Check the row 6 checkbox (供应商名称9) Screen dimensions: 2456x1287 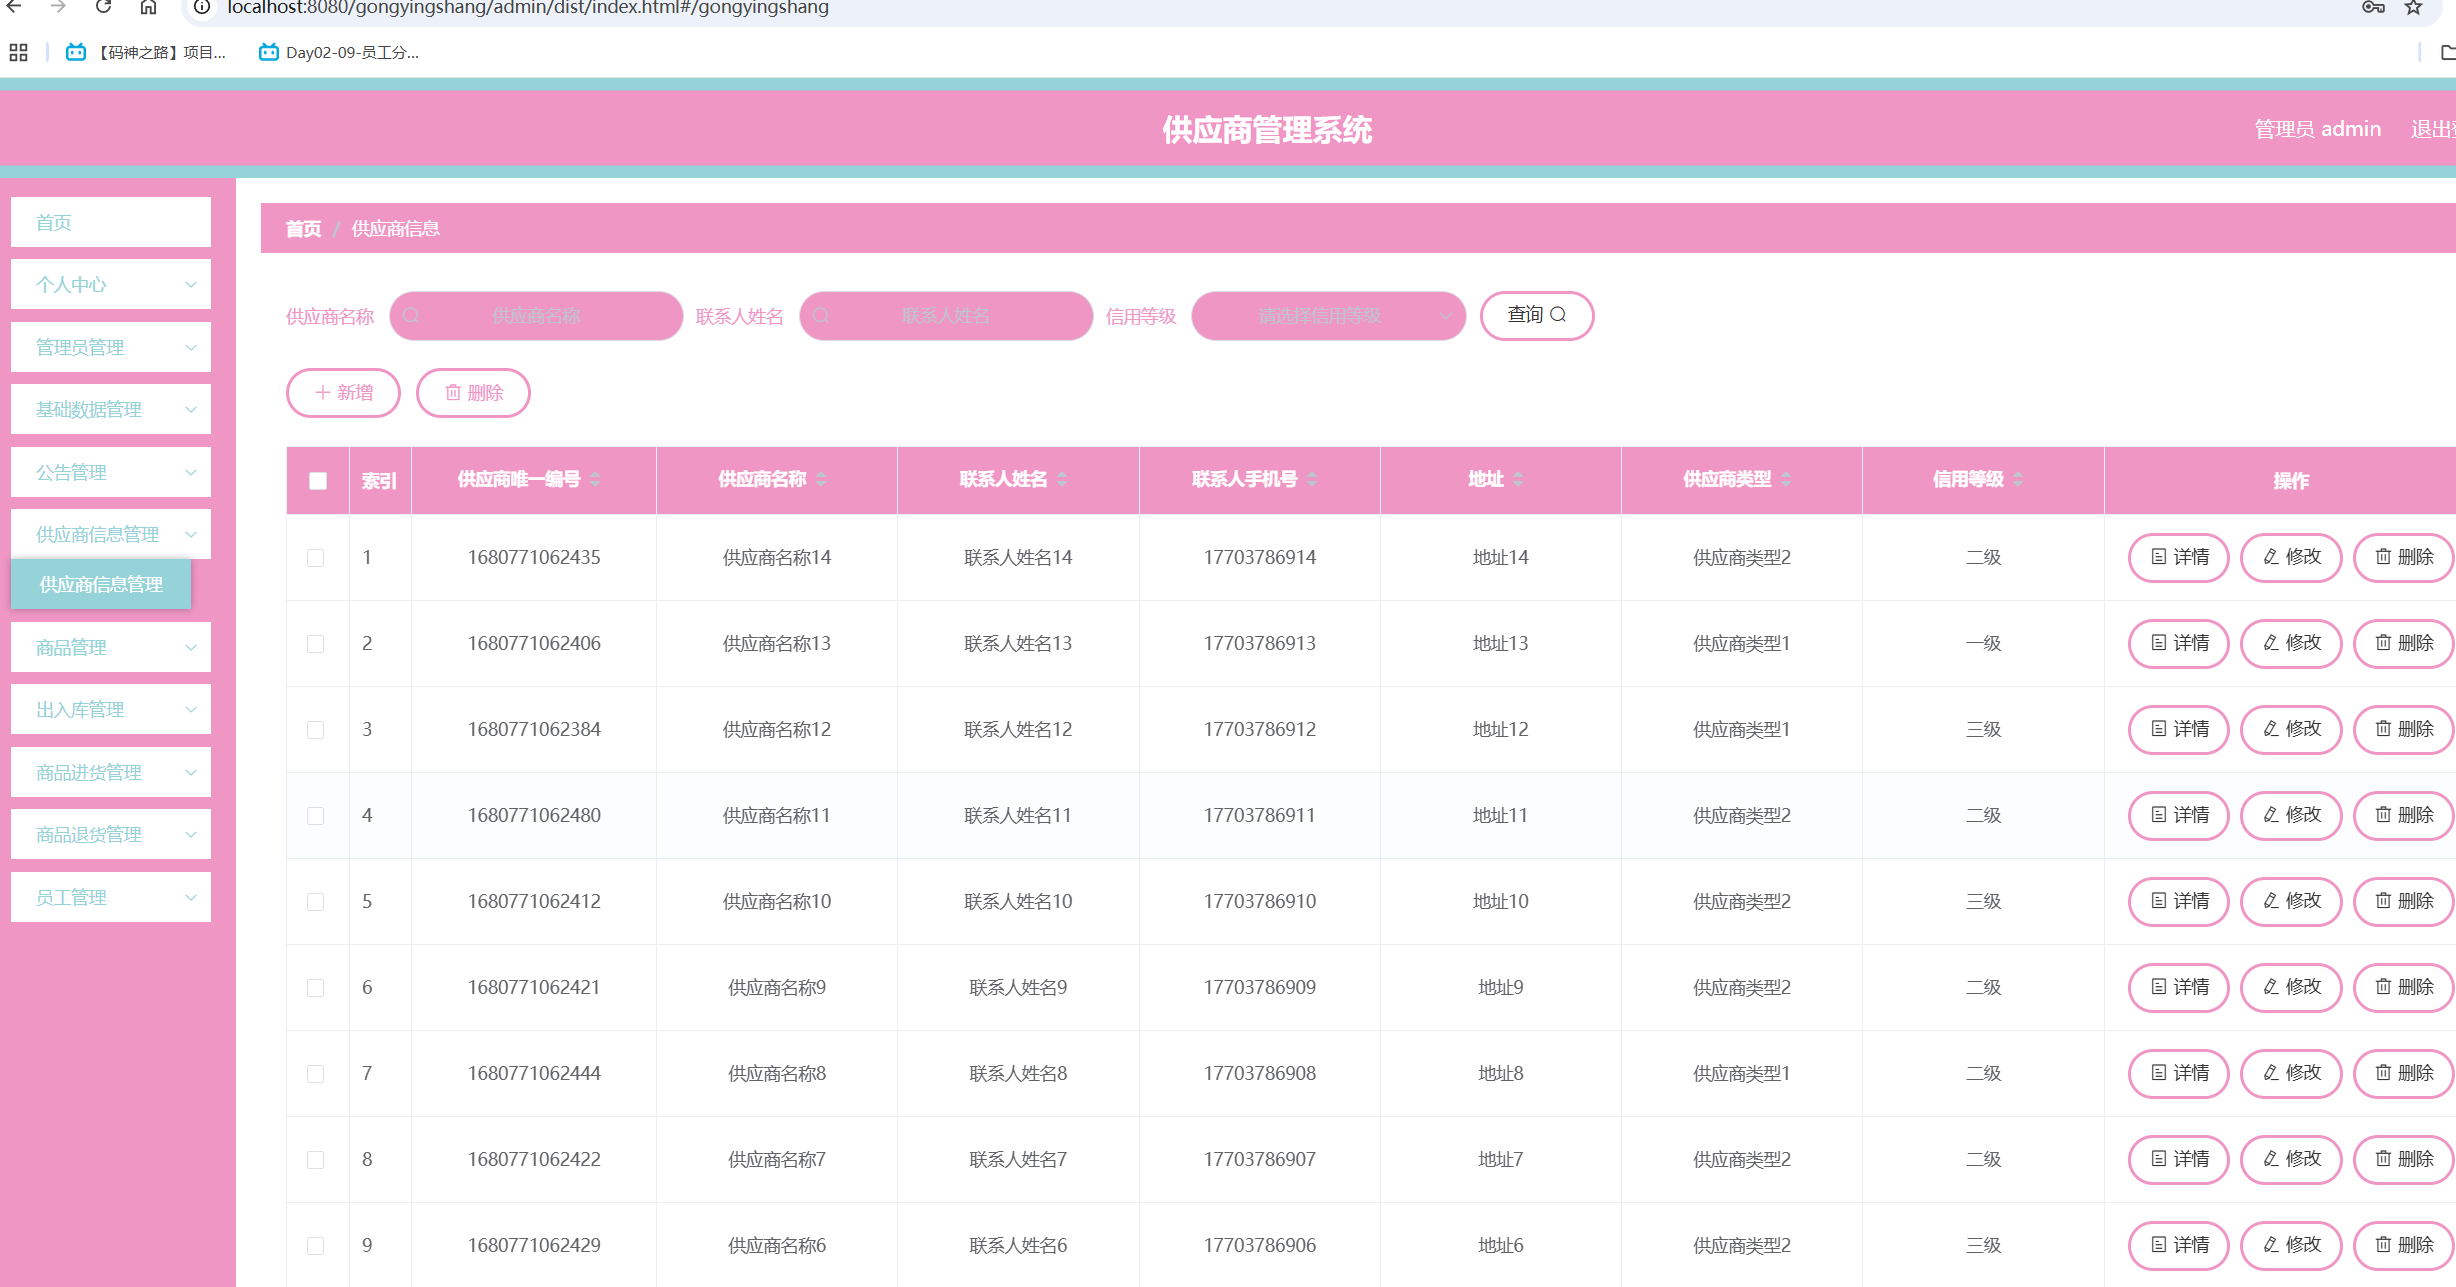tap(315, 988)
